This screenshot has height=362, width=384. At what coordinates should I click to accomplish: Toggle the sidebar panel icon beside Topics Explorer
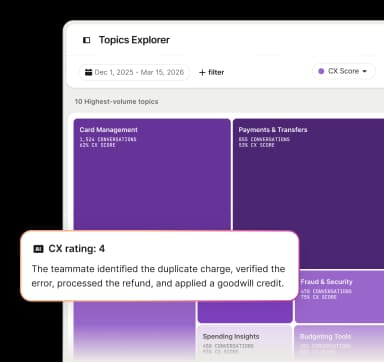point(87,40)
